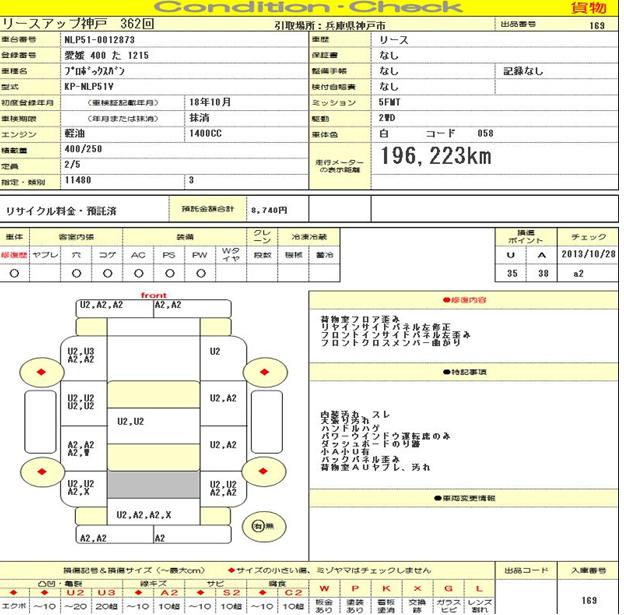Expand the 特記事項 section header

click(465, 371)
